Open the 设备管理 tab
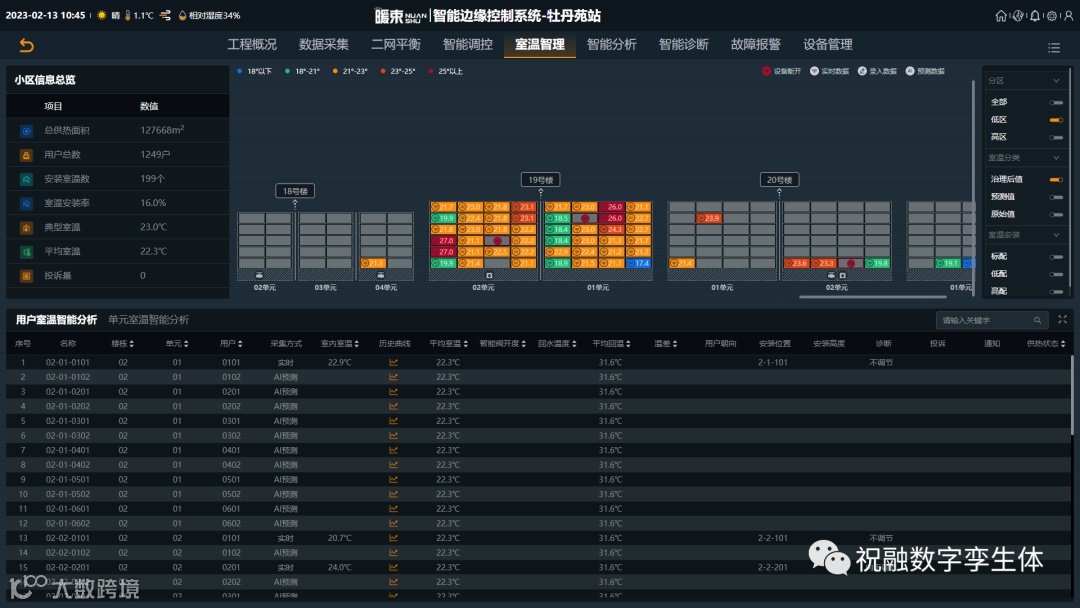1080x608 pixels. 827,44
